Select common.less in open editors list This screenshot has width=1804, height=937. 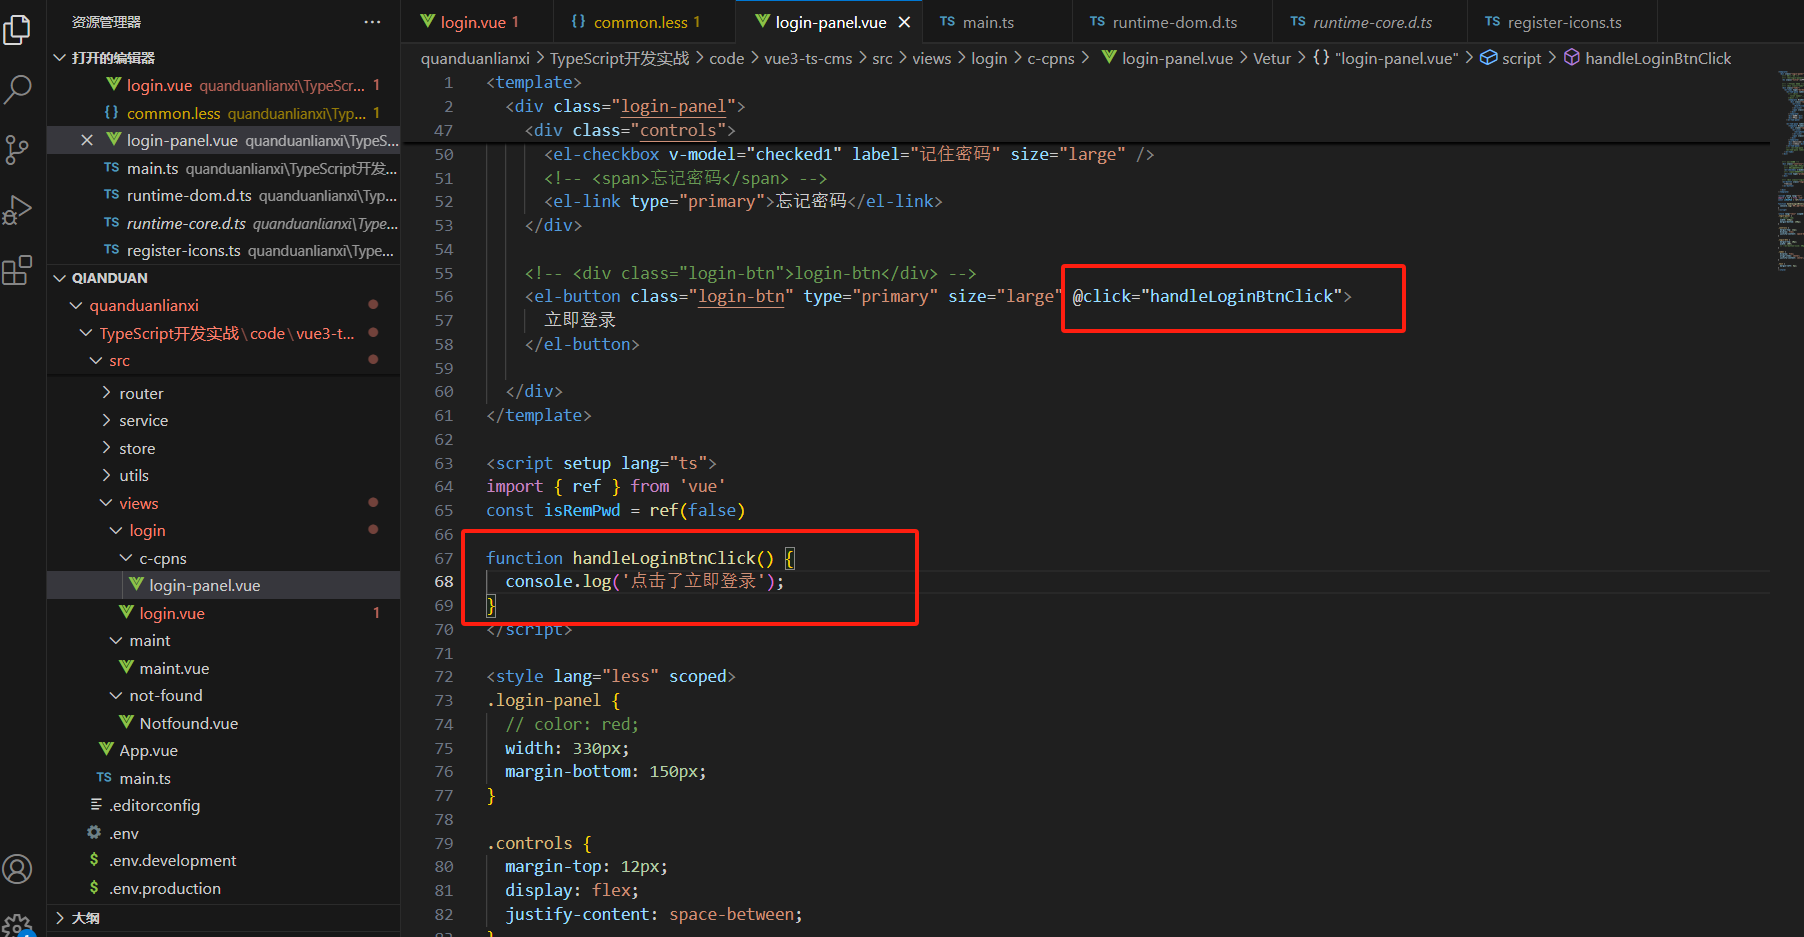[224, 113]
